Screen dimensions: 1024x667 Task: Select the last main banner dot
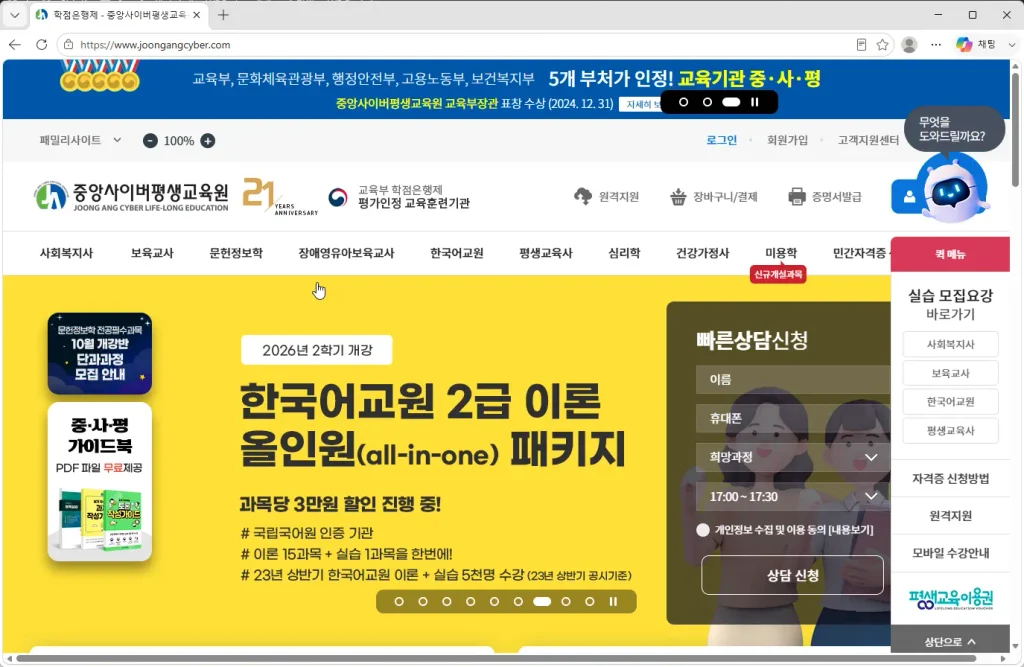[590, 602]
